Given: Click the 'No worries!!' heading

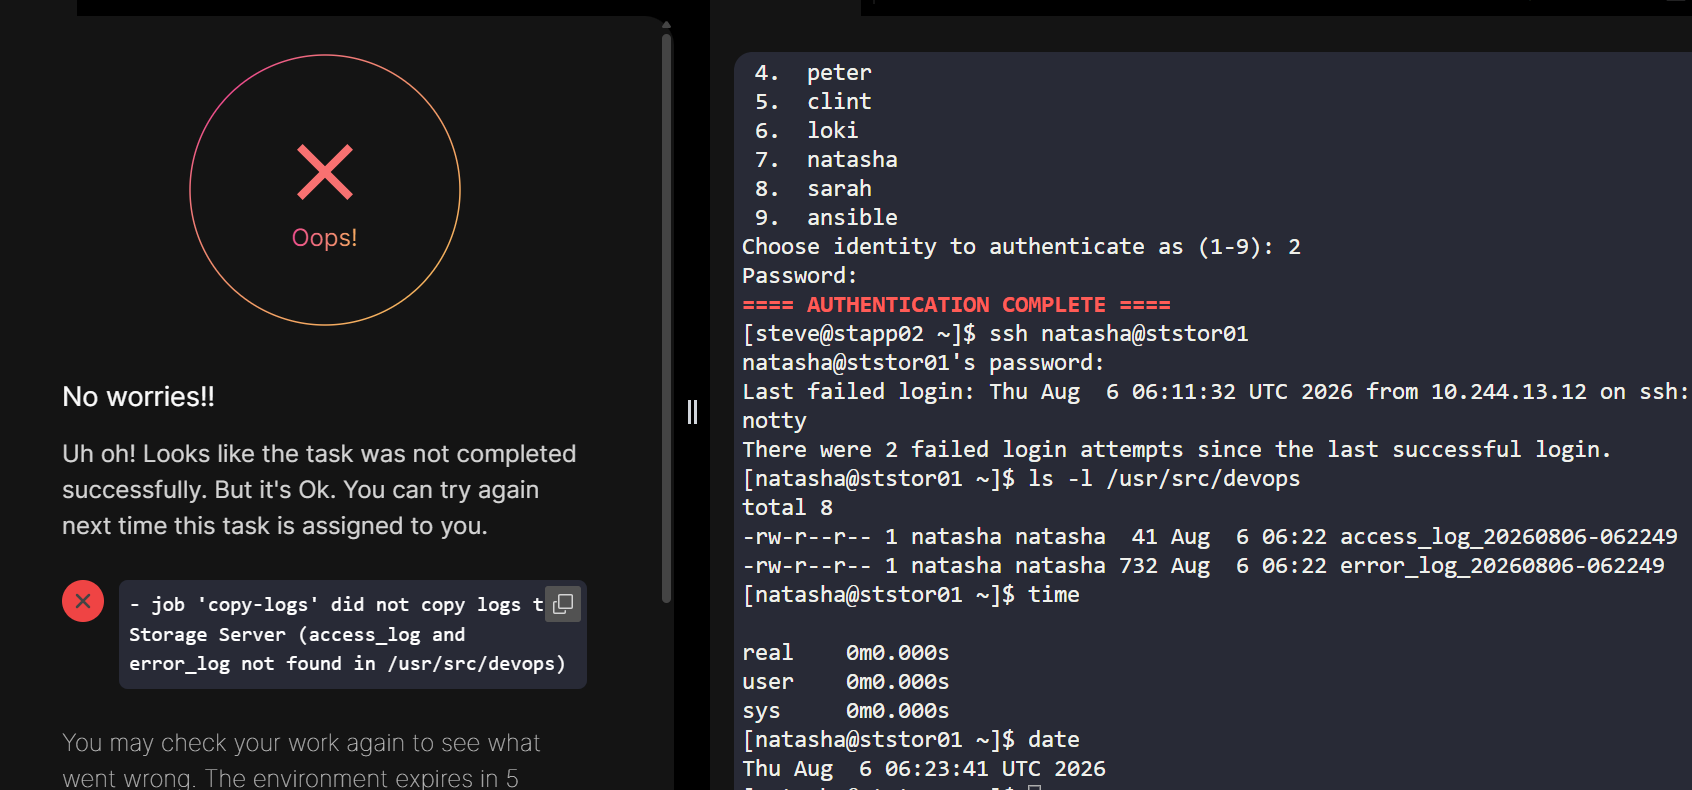Looking at the screenshot, I should pyautogui.click(x=139, y=397).
